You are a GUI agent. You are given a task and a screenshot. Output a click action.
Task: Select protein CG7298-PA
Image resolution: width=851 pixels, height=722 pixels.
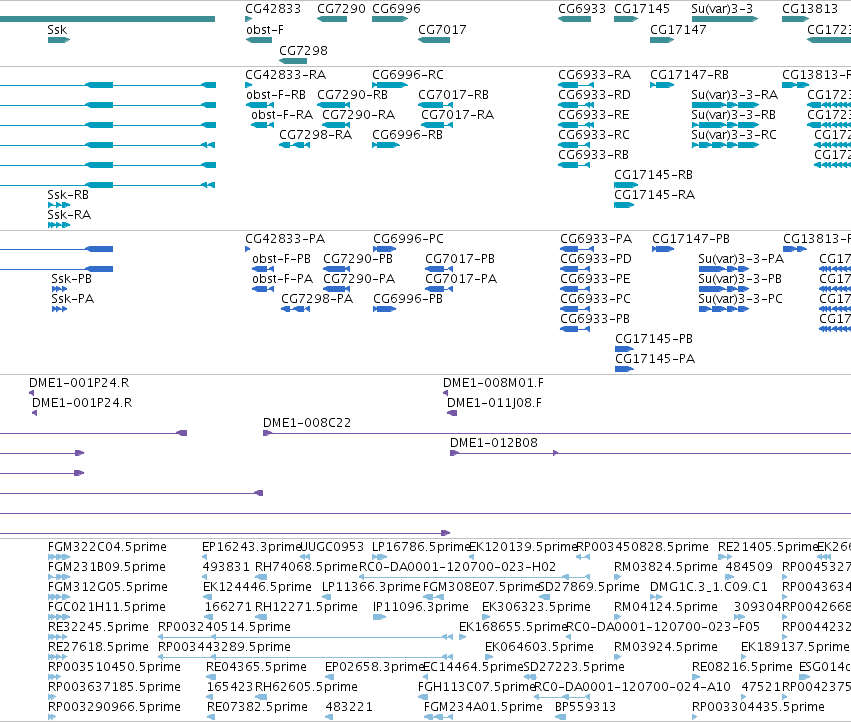tap(317, 299)
